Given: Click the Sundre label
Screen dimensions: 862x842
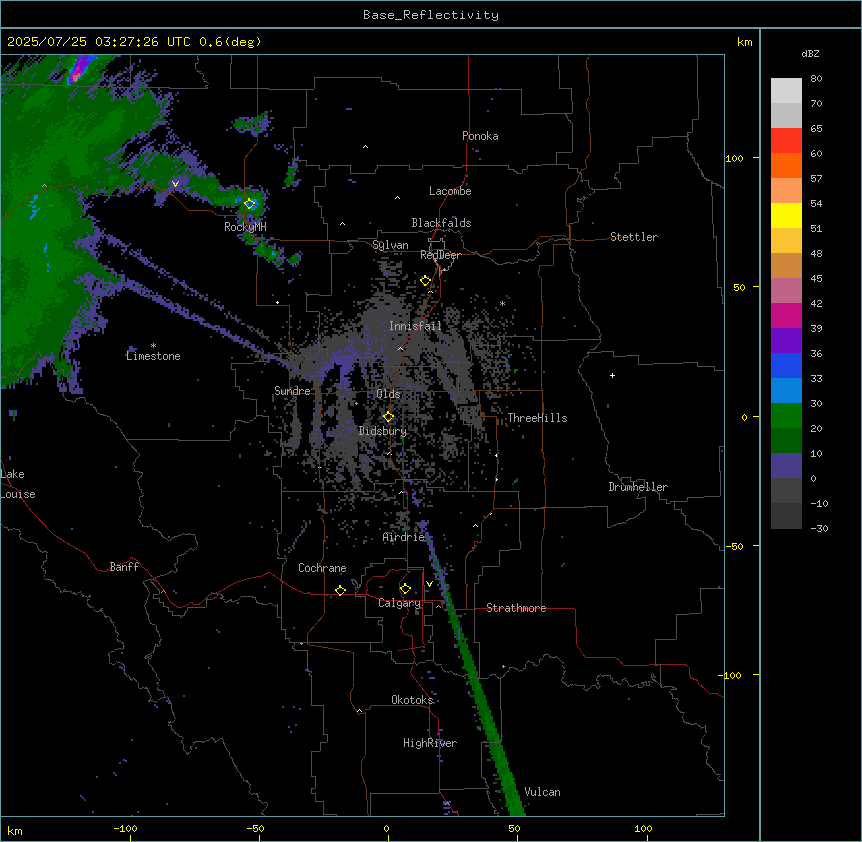Looking at the screenshot, I should point(292,391).
